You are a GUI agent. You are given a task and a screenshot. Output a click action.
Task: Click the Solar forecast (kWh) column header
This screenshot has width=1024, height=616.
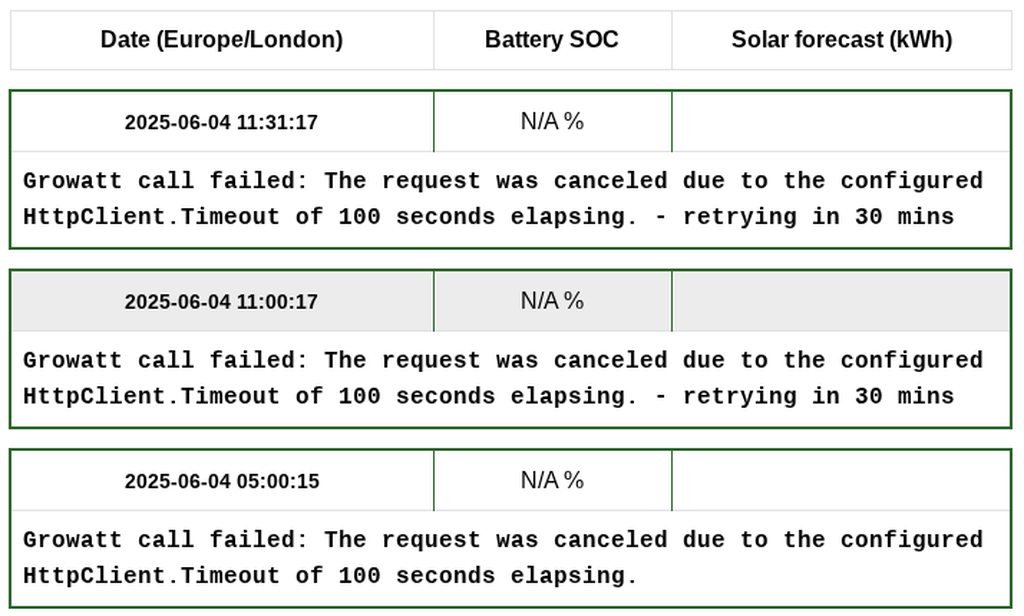[841, 40]
